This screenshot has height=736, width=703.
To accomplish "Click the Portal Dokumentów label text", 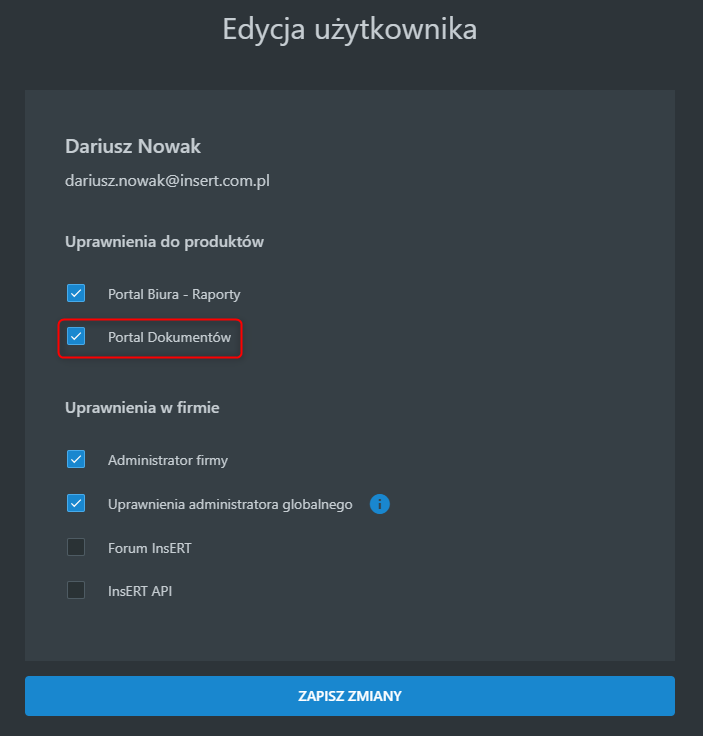I will pos(169,337).
